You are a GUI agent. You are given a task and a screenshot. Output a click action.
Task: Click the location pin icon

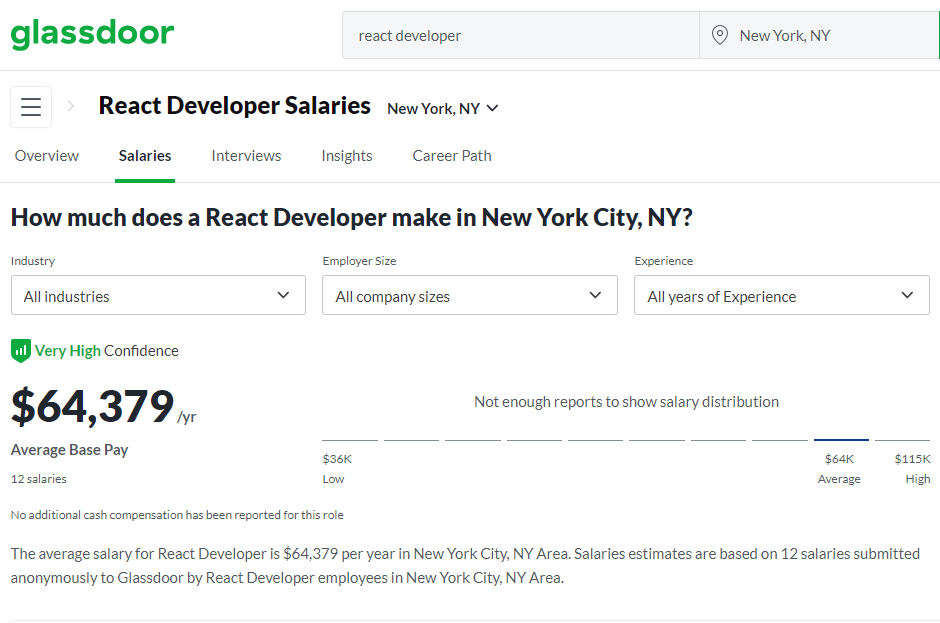[x=719, y=35]
